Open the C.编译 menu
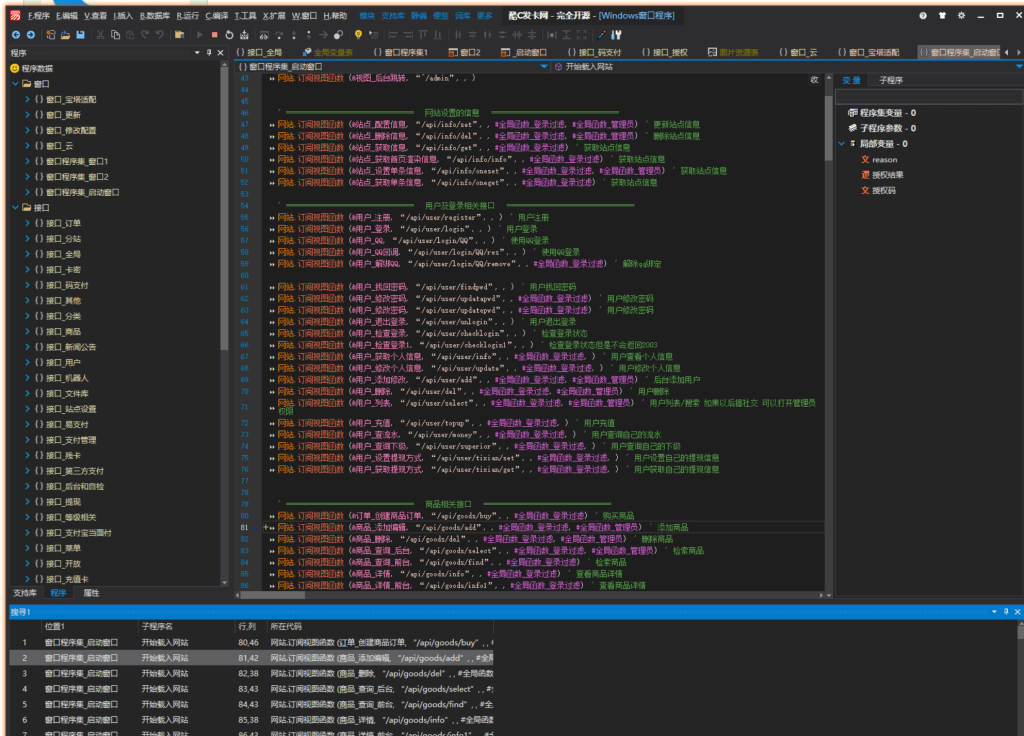This screenshot has height=736, width=1024. point(215,16)
